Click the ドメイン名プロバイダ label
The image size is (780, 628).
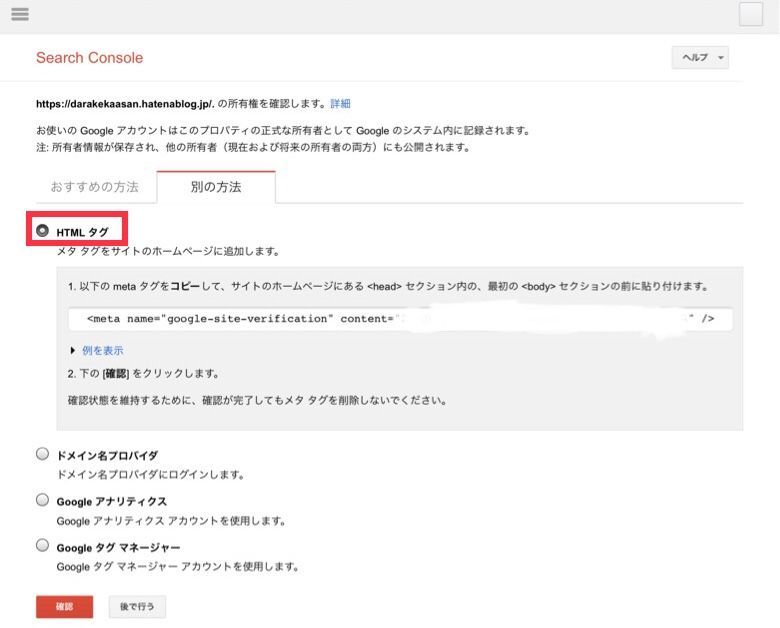coord(107,455)
